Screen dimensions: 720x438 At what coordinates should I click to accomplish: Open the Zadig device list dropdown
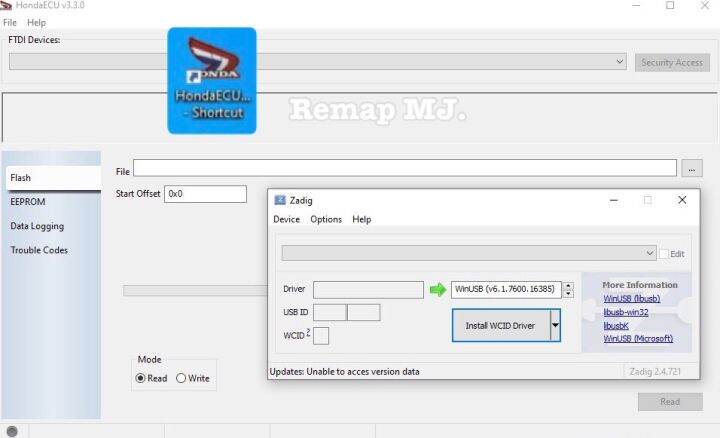pos(650,254)
